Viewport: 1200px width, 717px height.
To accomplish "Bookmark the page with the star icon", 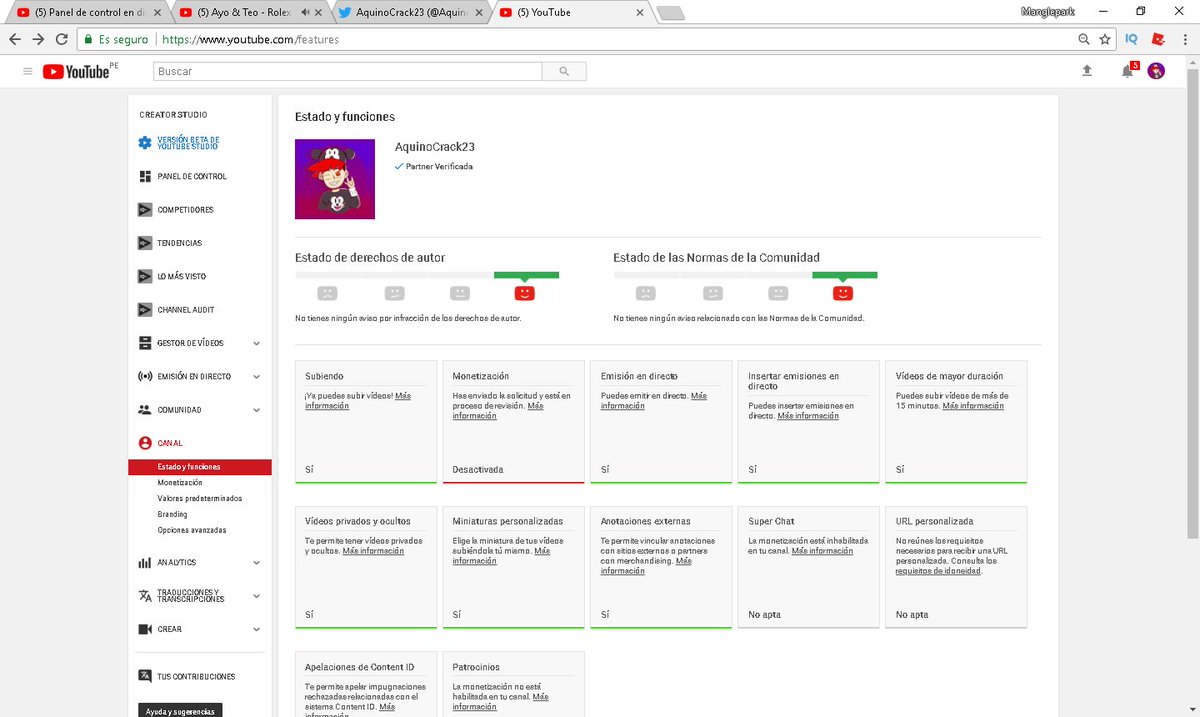I will [1105, 39].
